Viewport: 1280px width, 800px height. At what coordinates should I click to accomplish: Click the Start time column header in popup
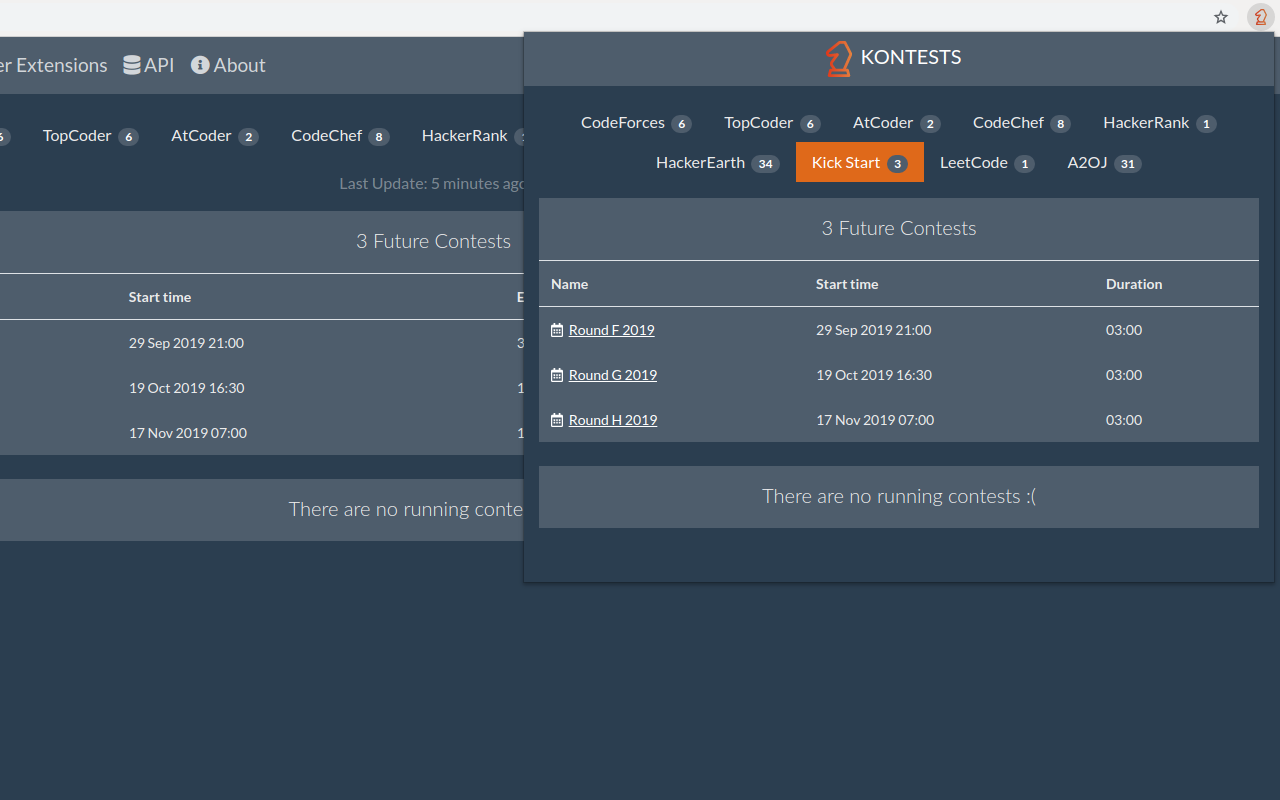tap(847, 284)
